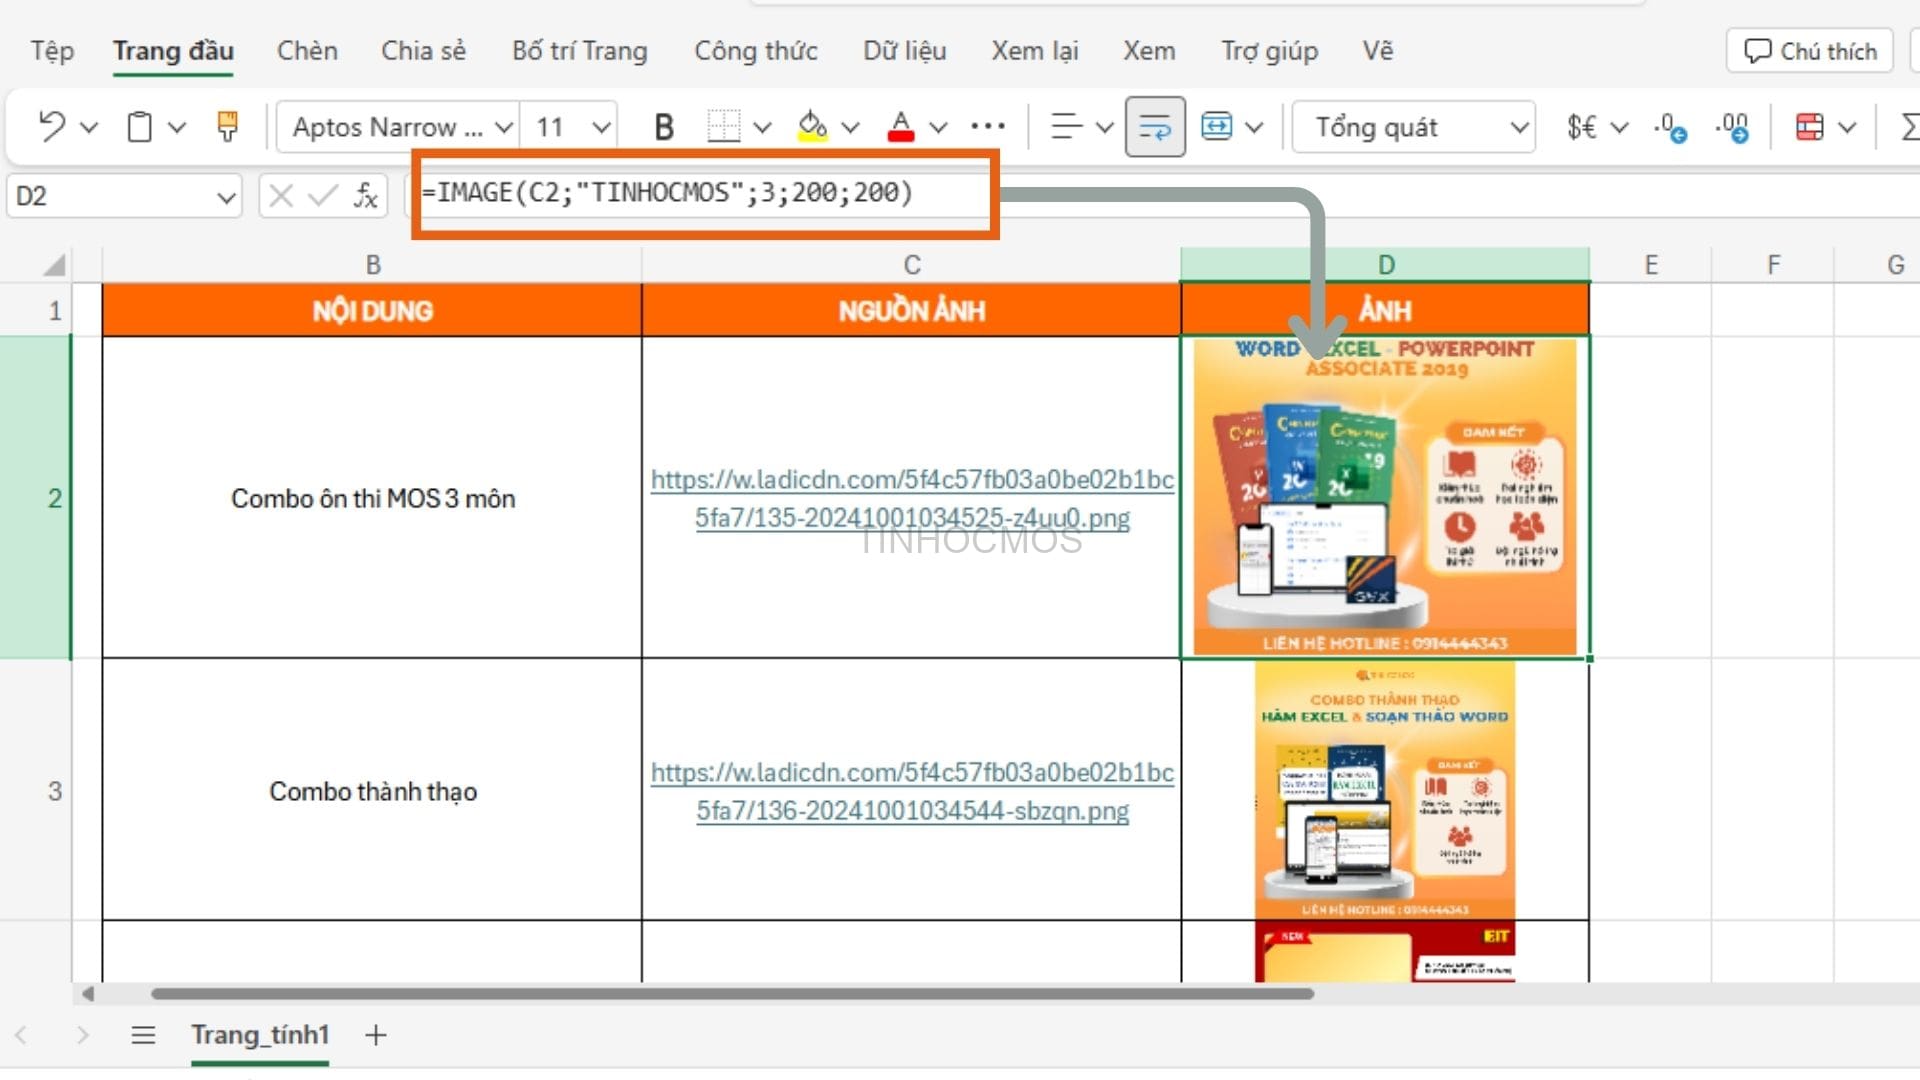Open the Aptos Narrow font dropdown
Image resolution: width=1920 pixels, height=1080 pixels.
click(x=504, y=127)
